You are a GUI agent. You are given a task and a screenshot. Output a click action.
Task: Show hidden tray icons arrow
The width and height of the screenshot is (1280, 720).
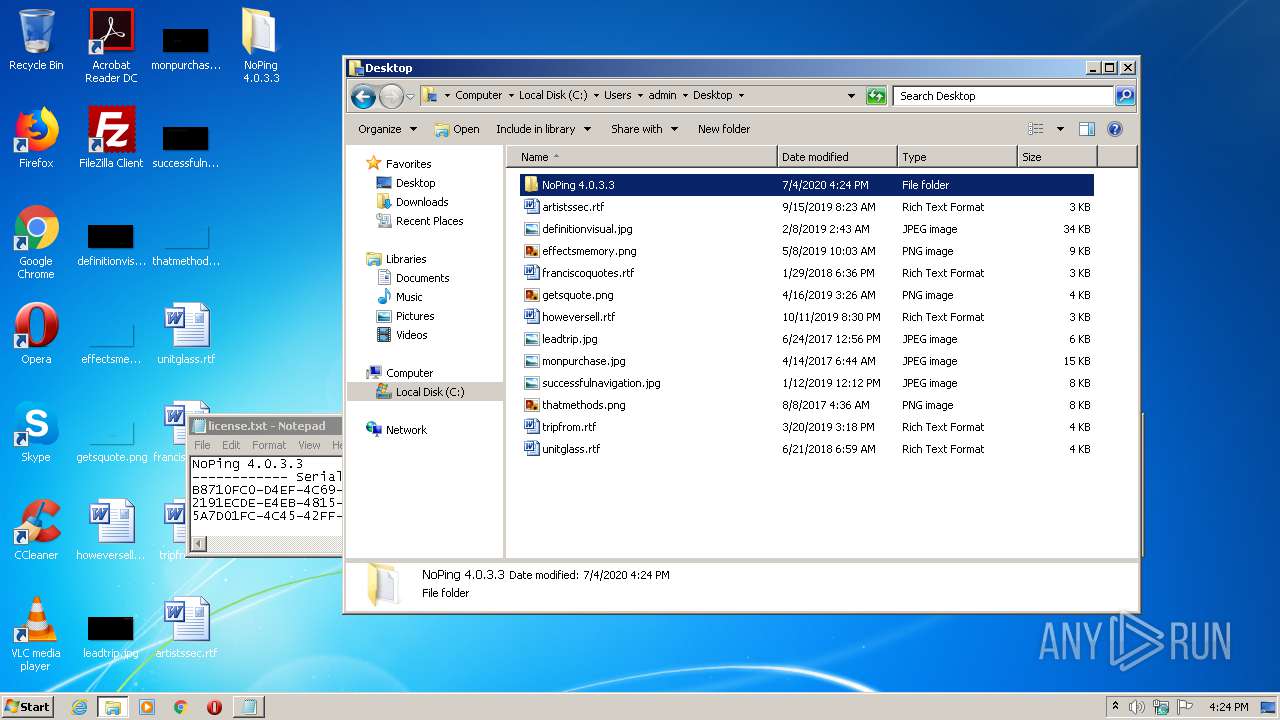coord(1116,707)
